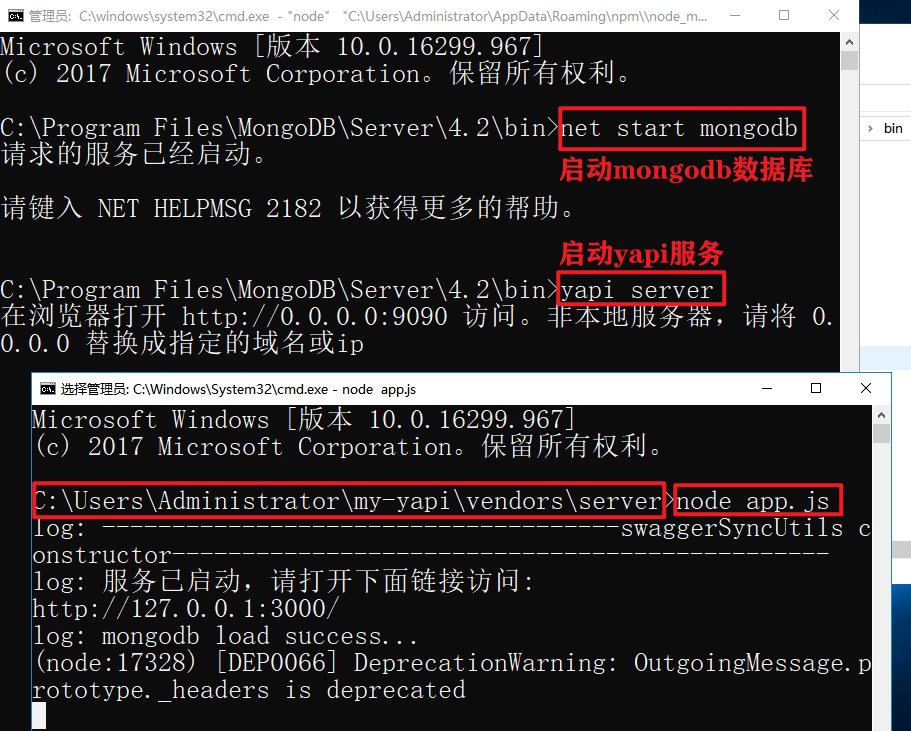Click the cmd icon of node app.js window

coord(48,389)
